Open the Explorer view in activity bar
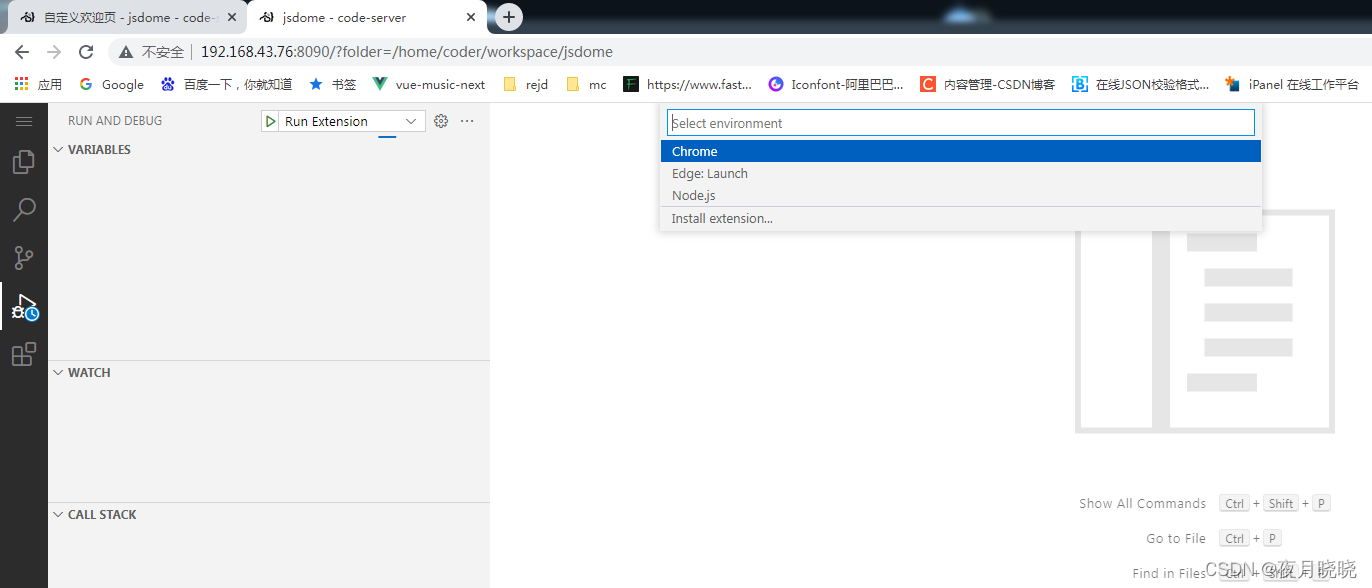Screen dimensions: 1372x588 pos(24,162)
